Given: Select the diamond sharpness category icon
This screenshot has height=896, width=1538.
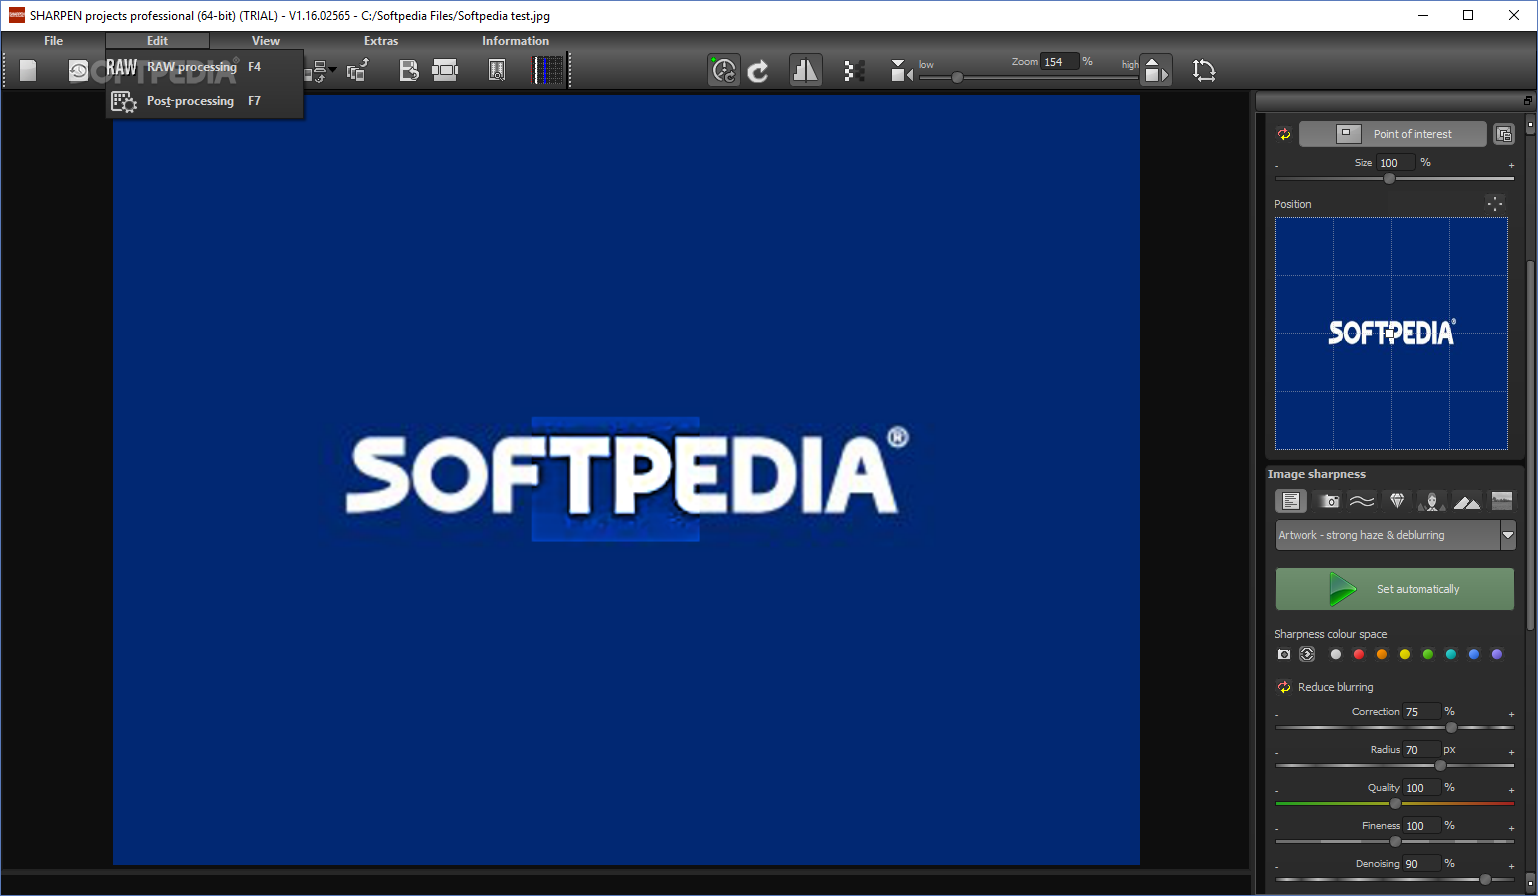Looking at the screenshot, I should tap(1397, 501).
